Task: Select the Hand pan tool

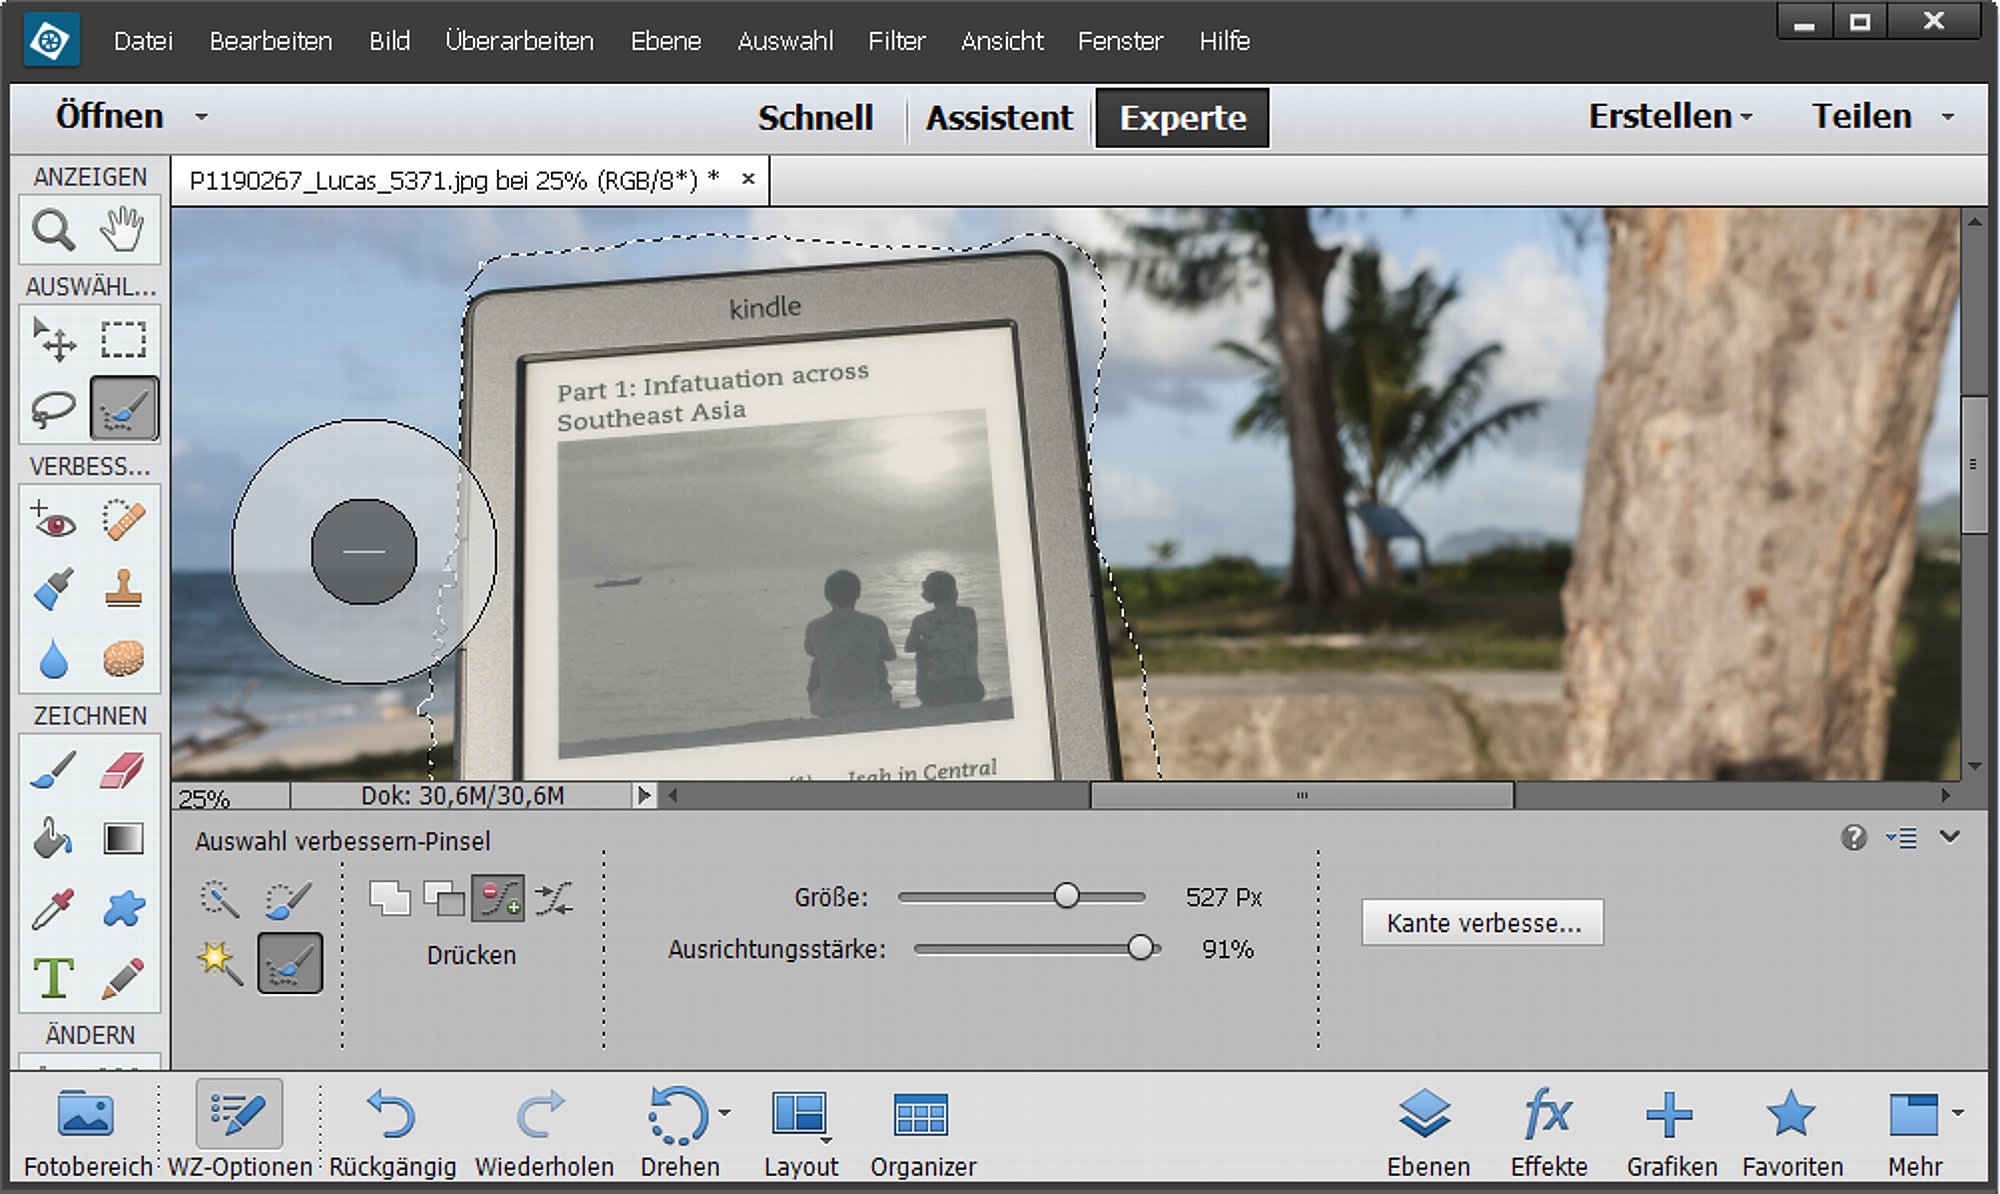Action: pos(122,230)
